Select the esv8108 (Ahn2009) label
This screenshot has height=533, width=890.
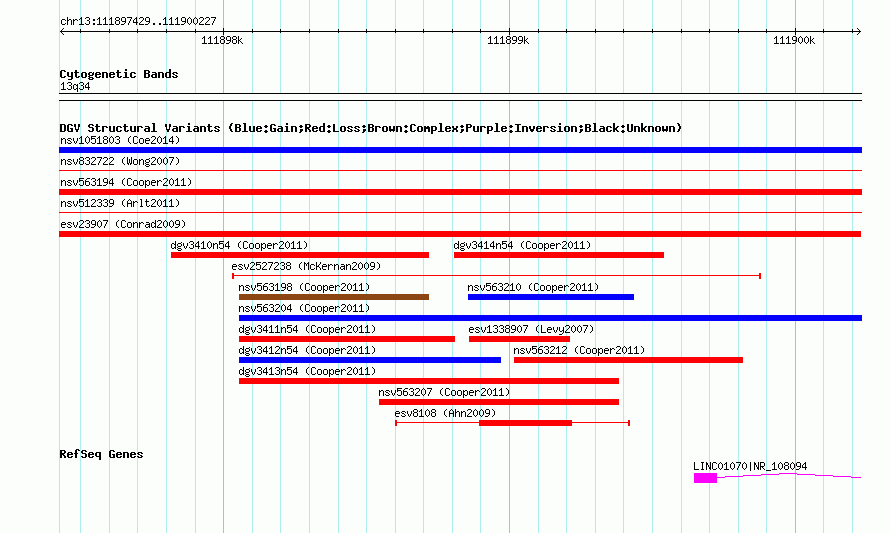point(445,413)
